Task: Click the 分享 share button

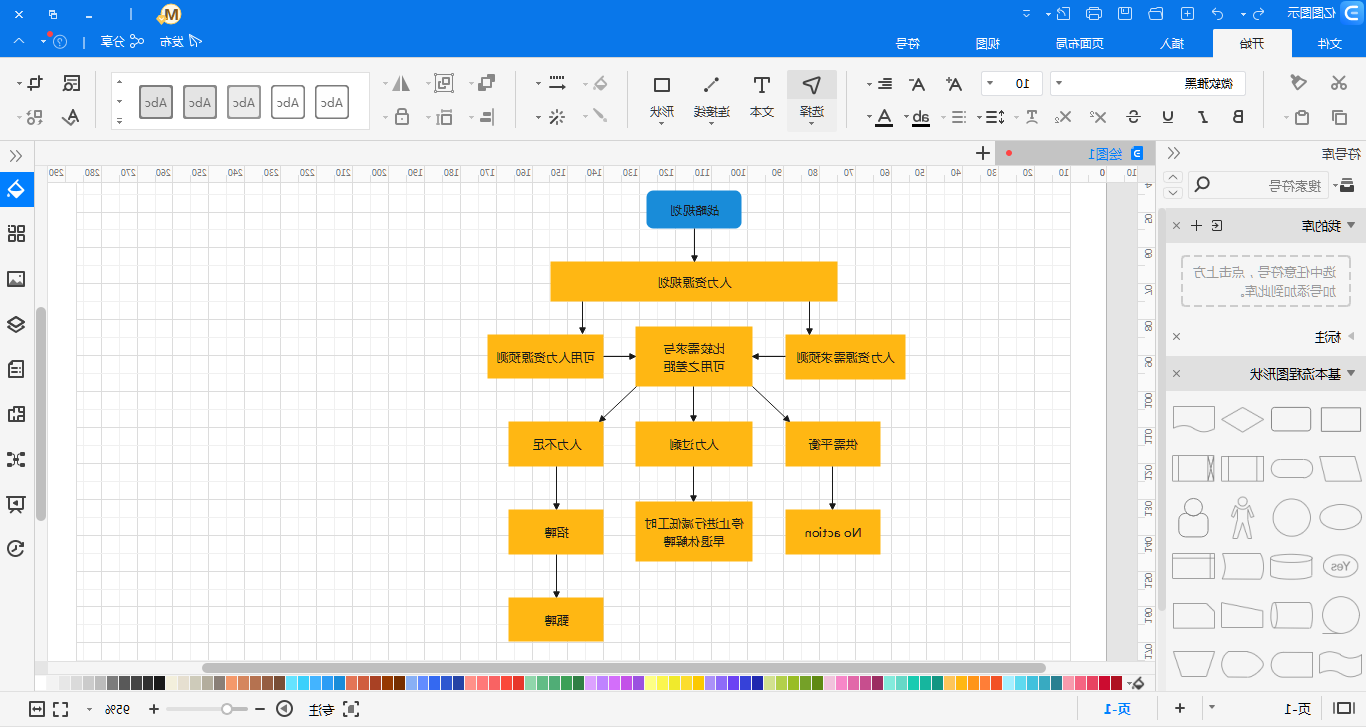Action: (x=122, y=42)
